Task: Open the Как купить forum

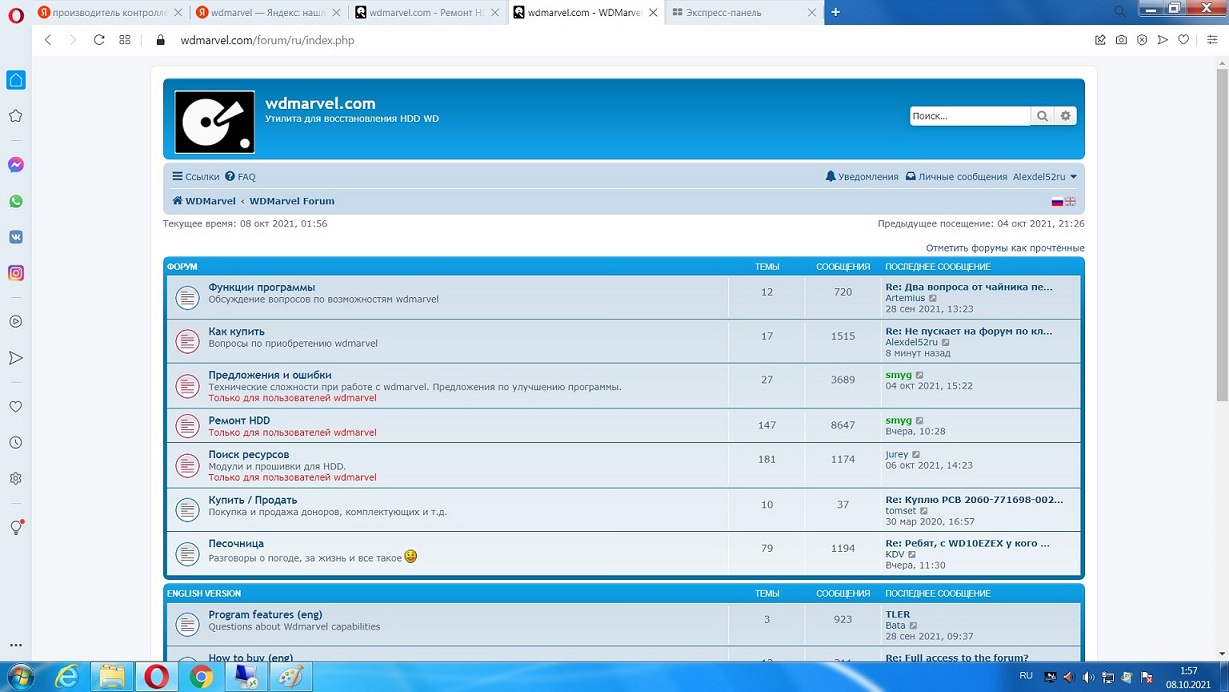Action: pos(237,331)
